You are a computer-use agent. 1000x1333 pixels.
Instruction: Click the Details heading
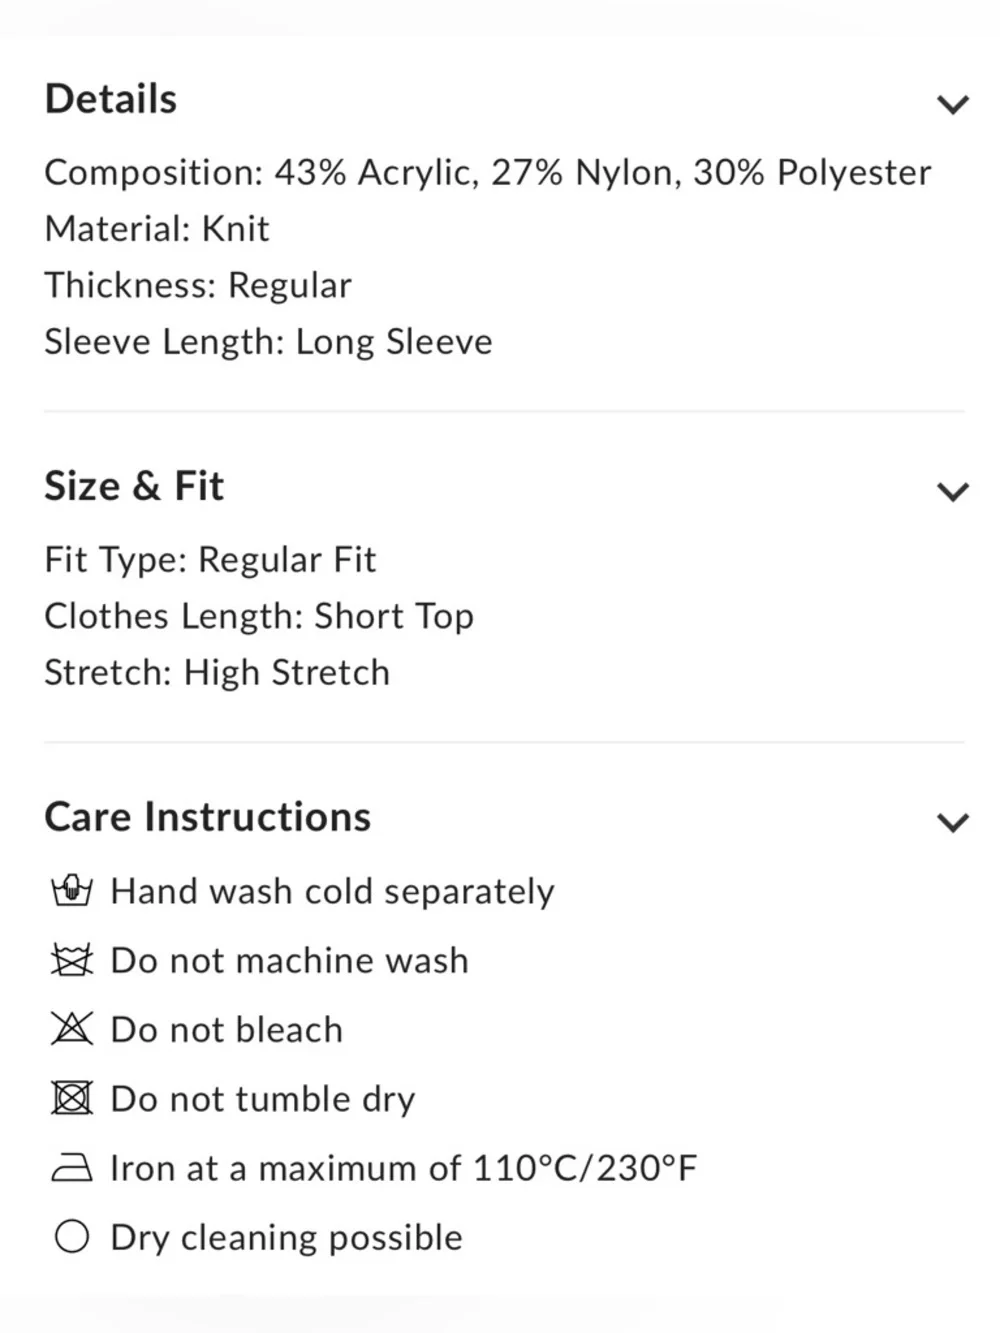(111, 99)
